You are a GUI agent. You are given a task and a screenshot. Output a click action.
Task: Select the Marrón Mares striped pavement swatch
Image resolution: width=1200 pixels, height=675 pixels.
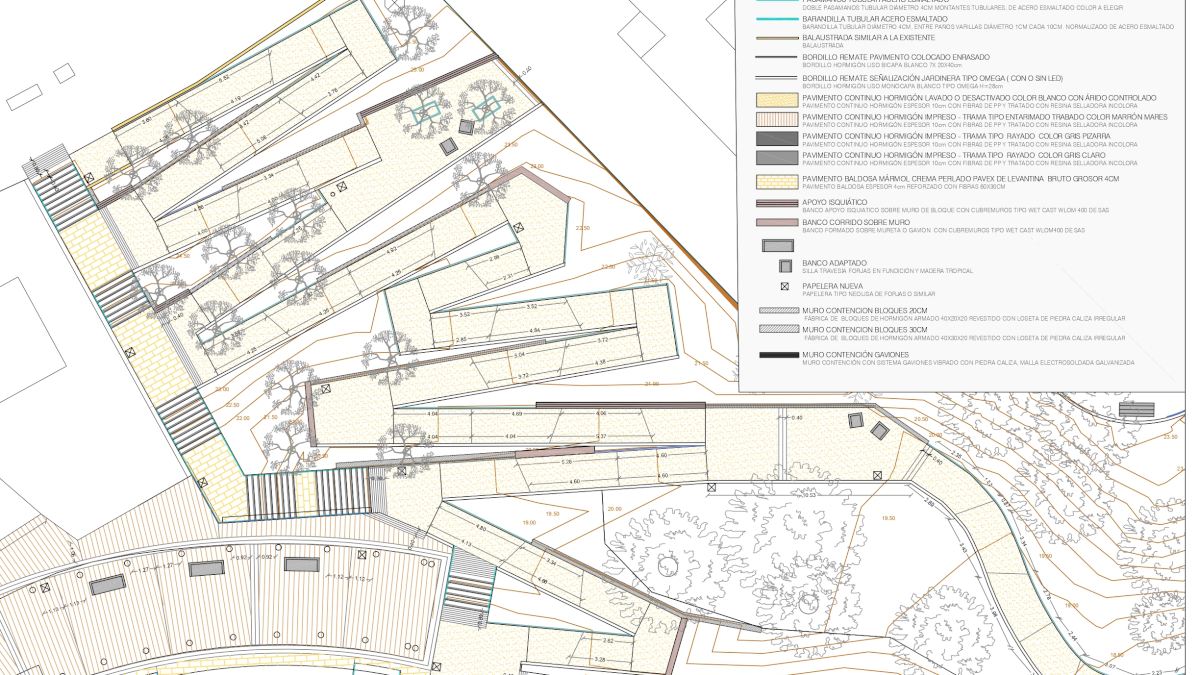pyautogui.click(x=770, y=118)
